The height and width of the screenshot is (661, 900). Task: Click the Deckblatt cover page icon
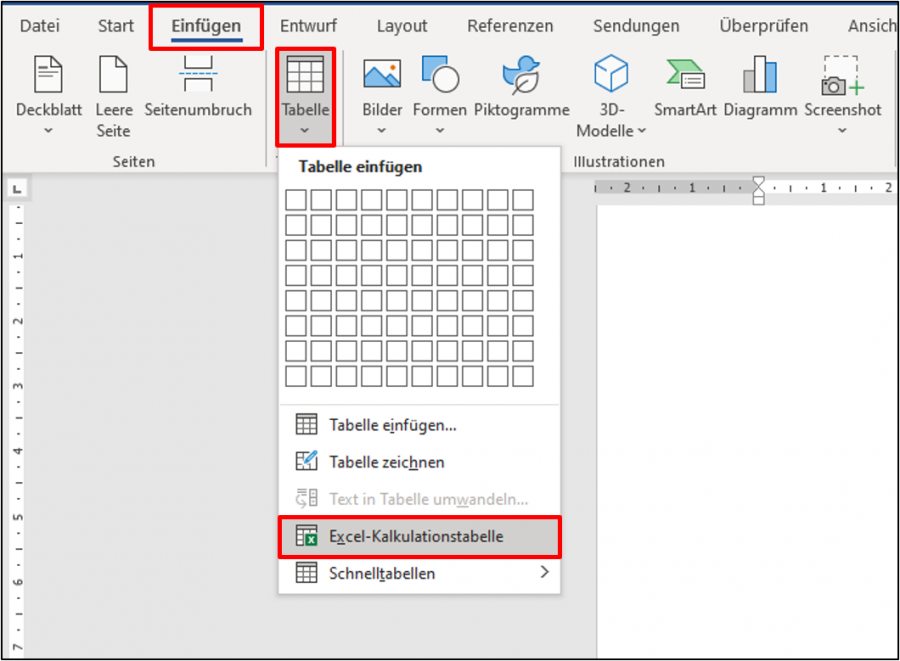[x=49, y=77]
